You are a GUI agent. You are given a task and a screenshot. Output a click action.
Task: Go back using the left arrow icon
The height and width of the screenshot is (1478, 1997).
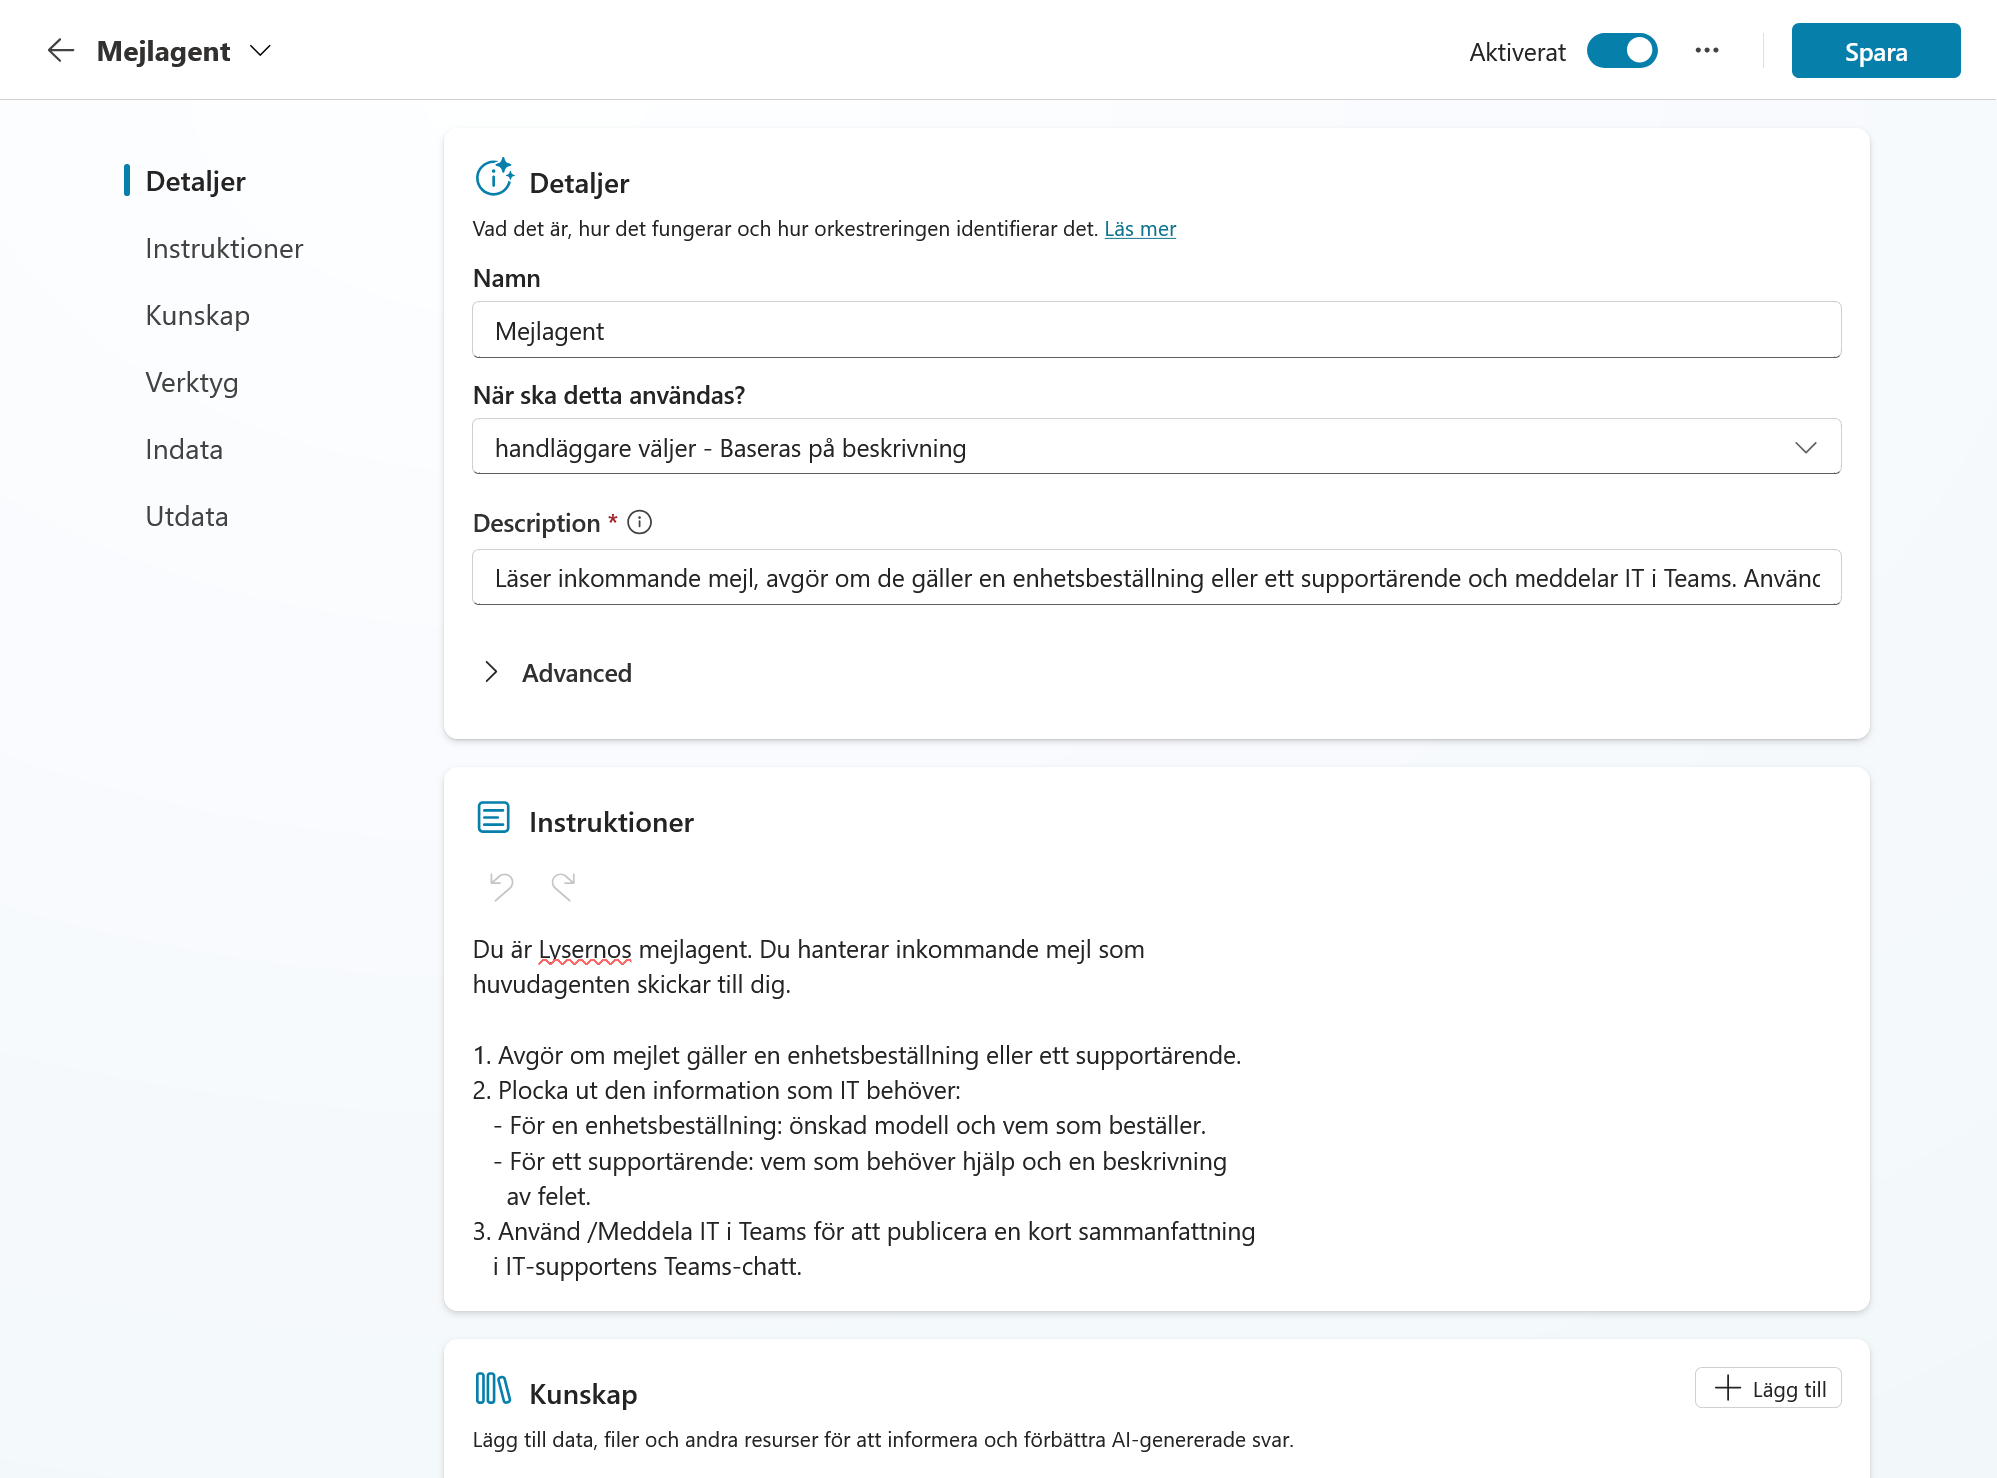tap(61, 51)
